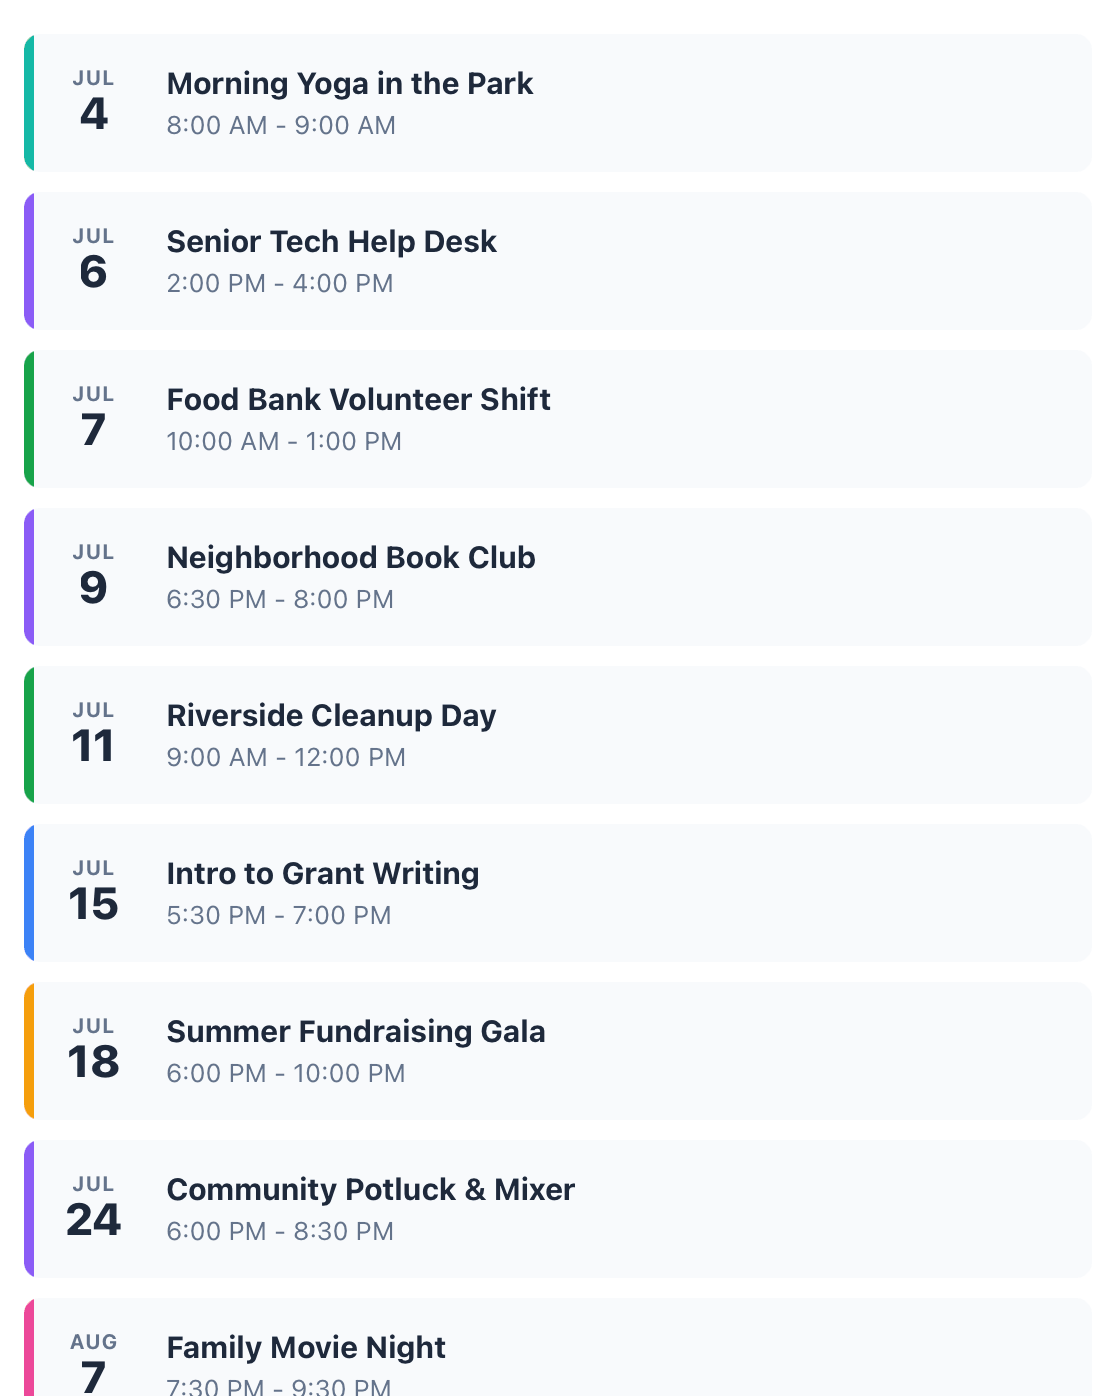Image resolution: width=1116 pixels, height=1396 pixels.
Task: Click the JUL 6 date badge
Action: coord(94,260)
